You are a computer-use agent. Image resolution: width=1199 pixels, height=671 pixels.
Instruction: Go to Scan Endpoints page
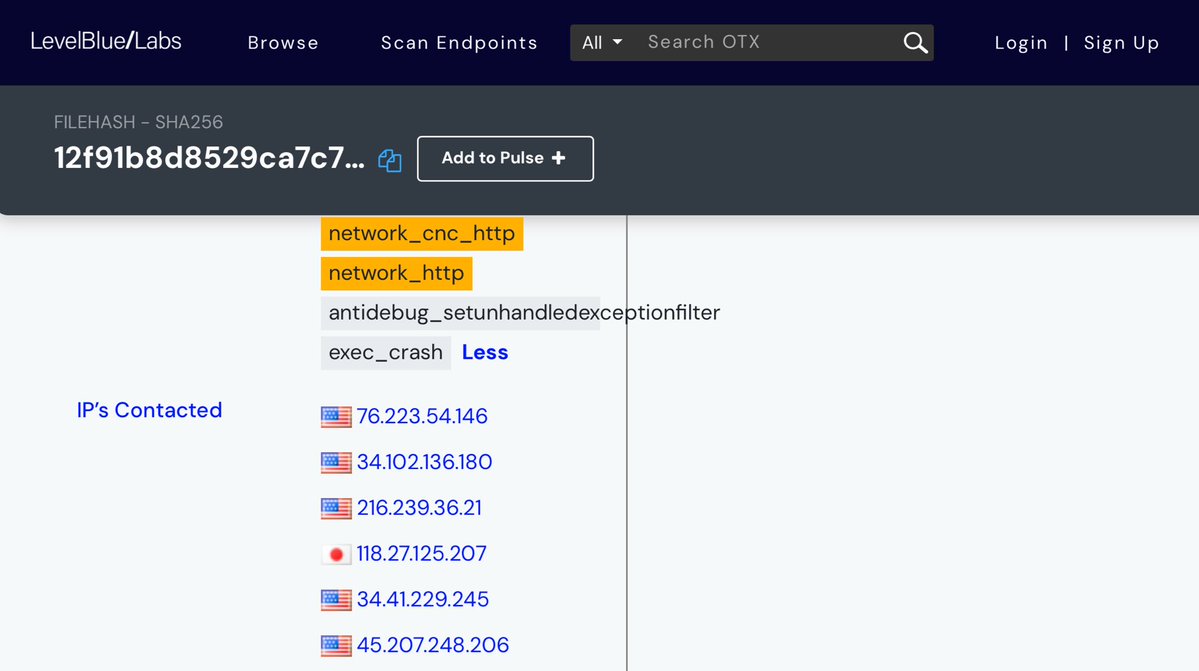point(459,43)
